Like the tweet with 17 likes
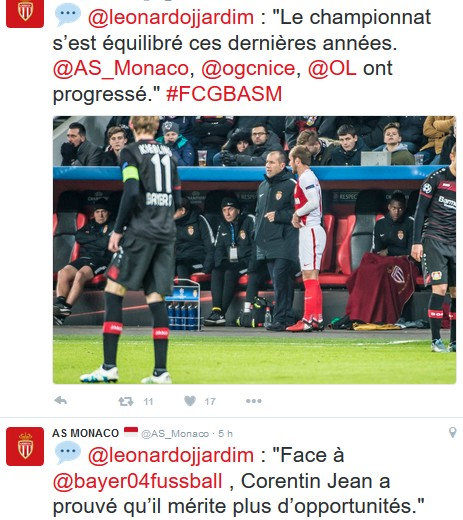This screenshot has width=463, height=520. coord(190,401)
